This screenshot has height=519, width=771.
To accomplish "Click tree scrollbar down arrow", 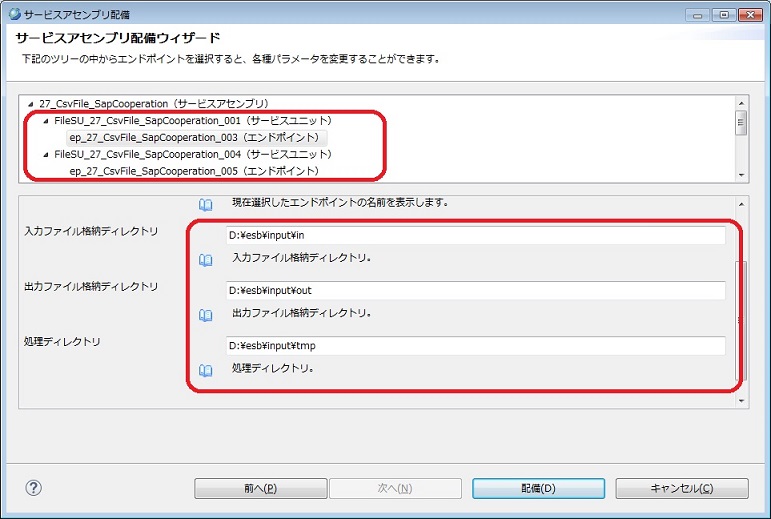I will [741, 175].
